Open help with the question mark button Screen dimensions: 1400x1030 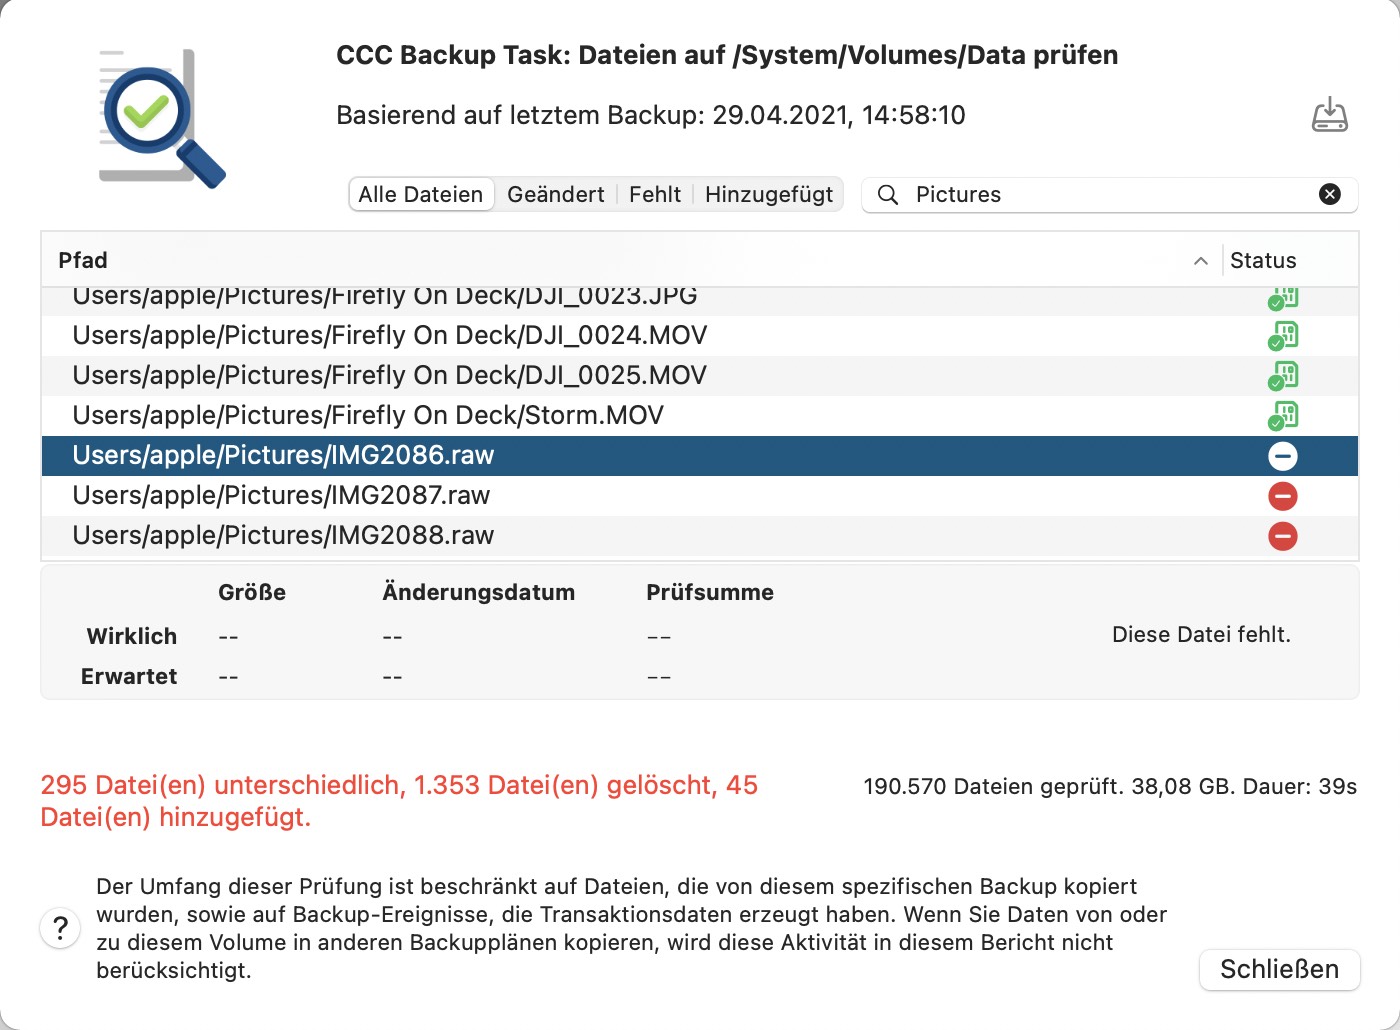click(x=60, y=928)
